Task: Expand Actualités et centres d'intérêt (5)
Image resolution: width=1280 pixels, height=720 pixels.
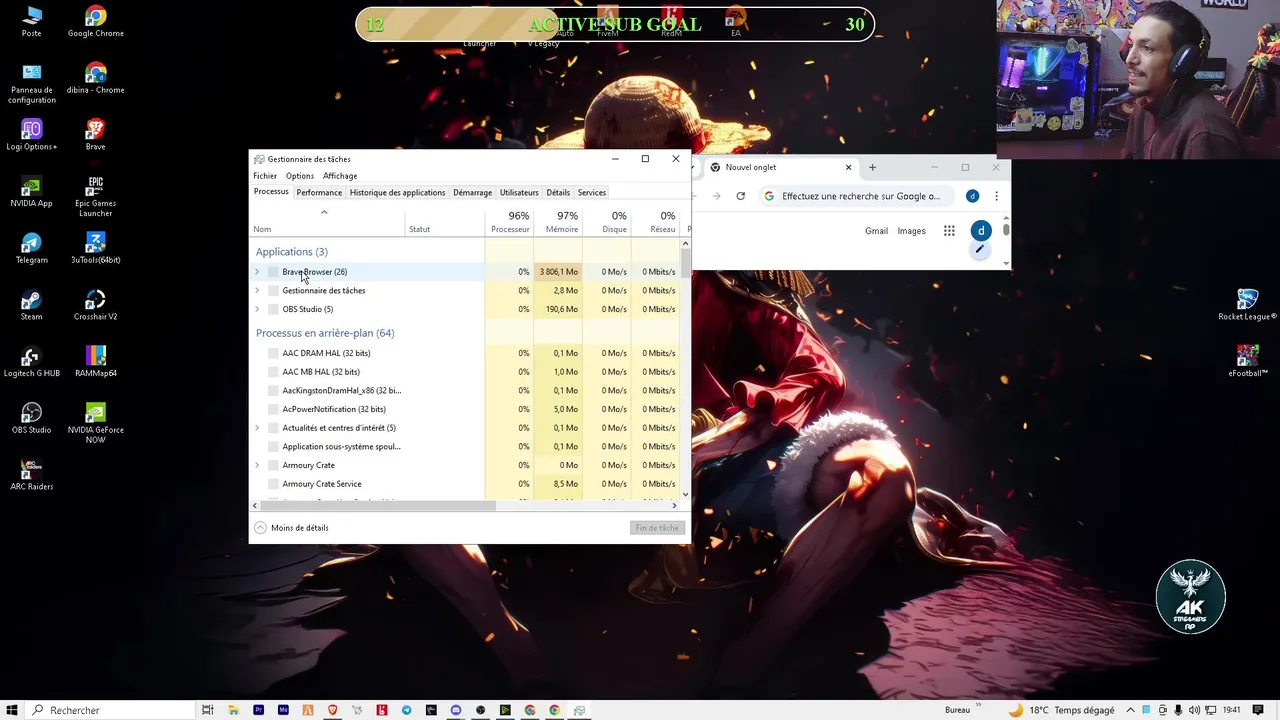Action: coord(257,428)
